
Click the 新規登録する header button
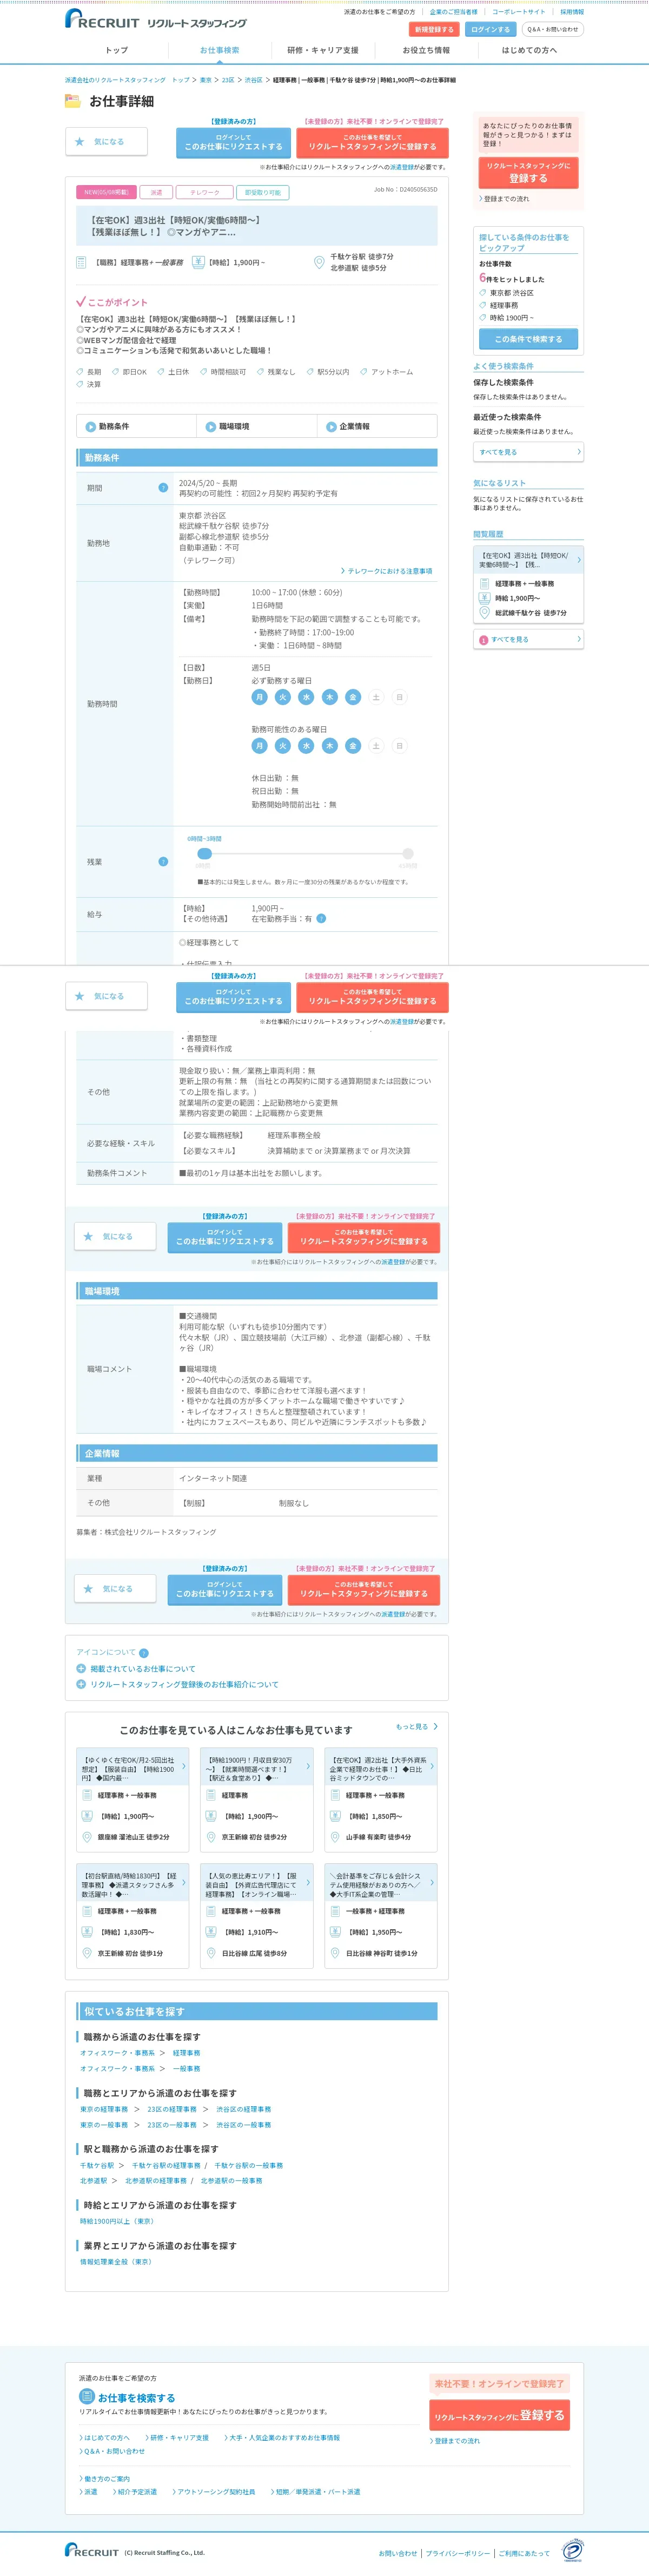434,29
